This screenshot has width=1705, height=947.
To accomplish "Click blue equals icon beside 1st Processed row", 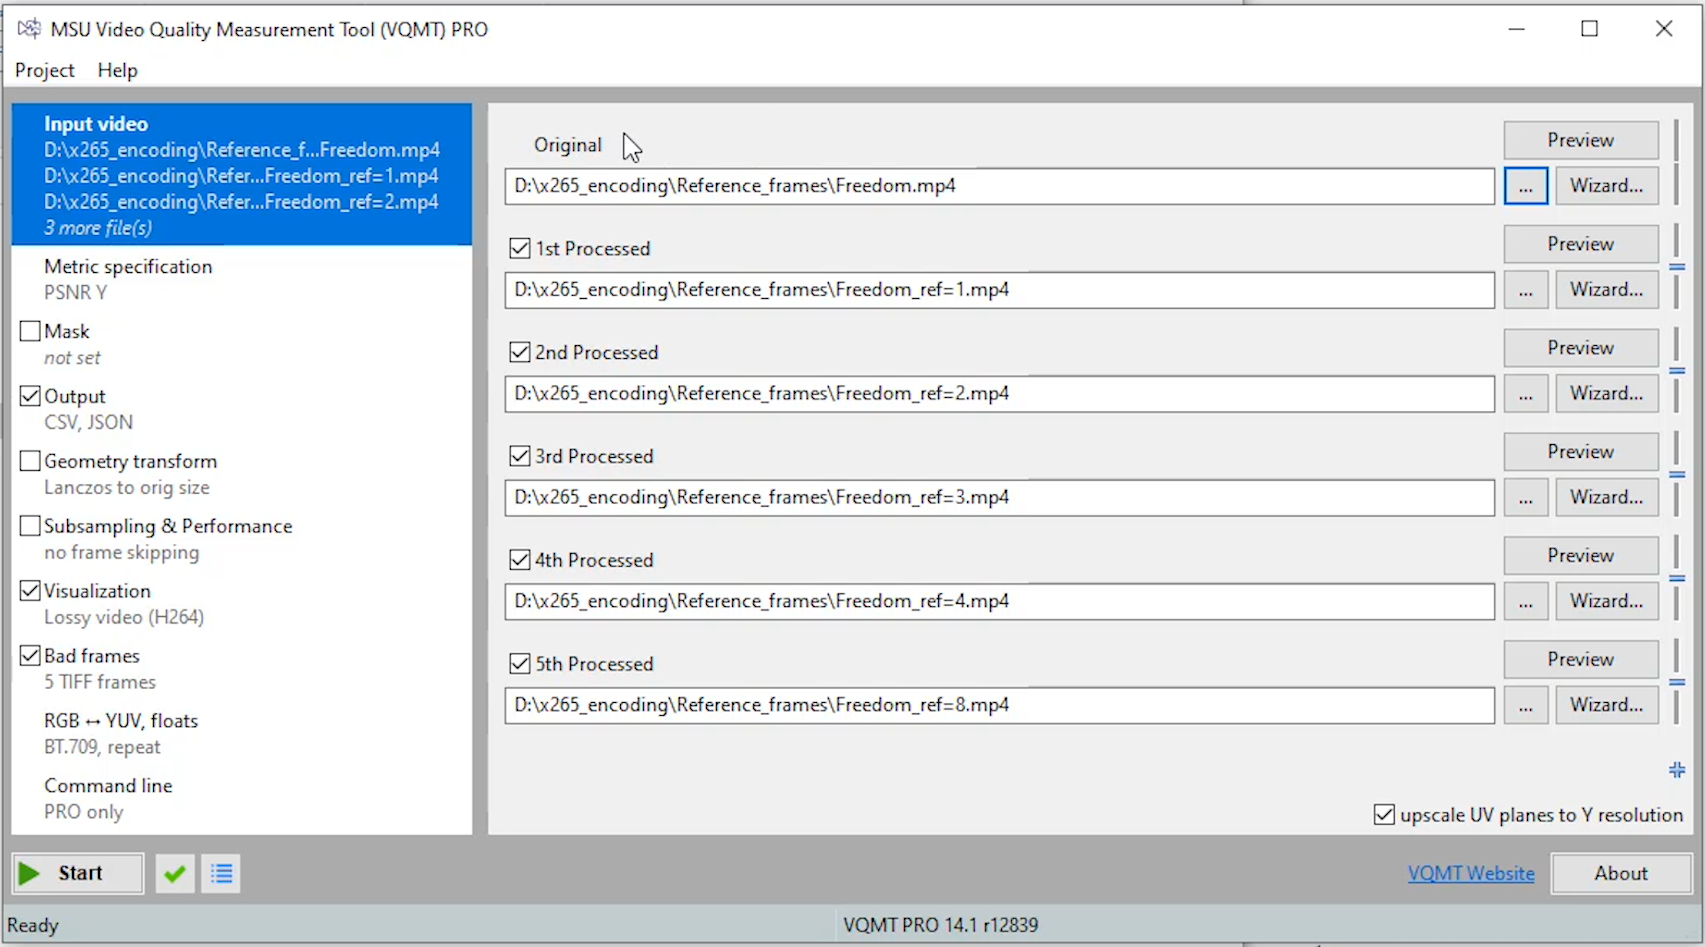I will 1677,267.
